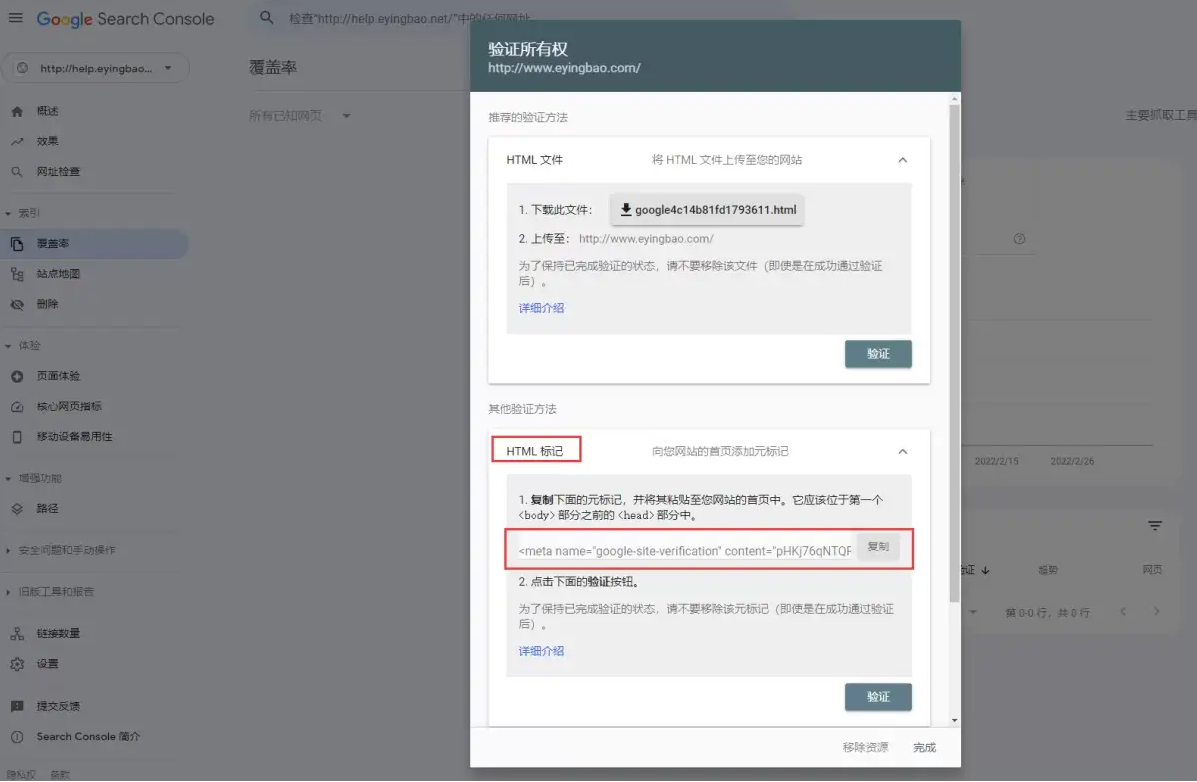The height and width of the screenshot is (782, 1197).
Task: Click the 概述 home icon
Action: click(x=17, y=111)
